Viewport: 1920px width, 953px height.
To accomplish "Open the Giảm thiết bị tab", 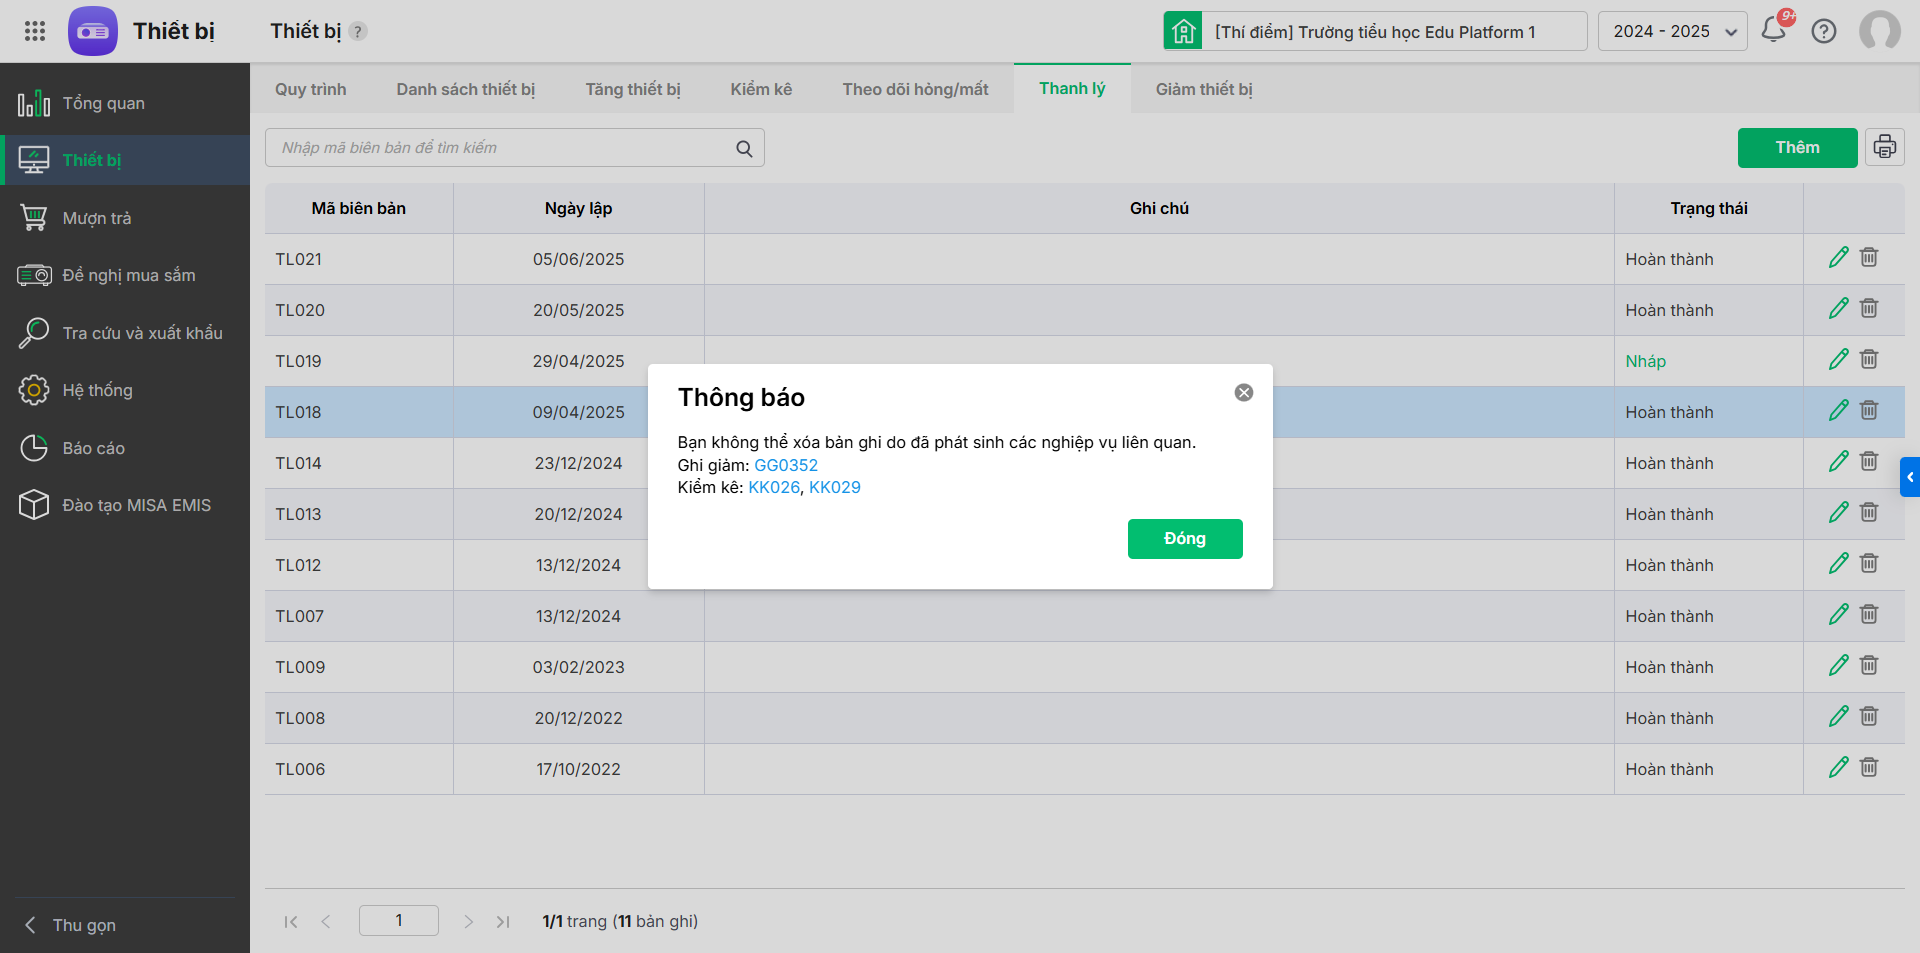I will (x=1203, y=89).
